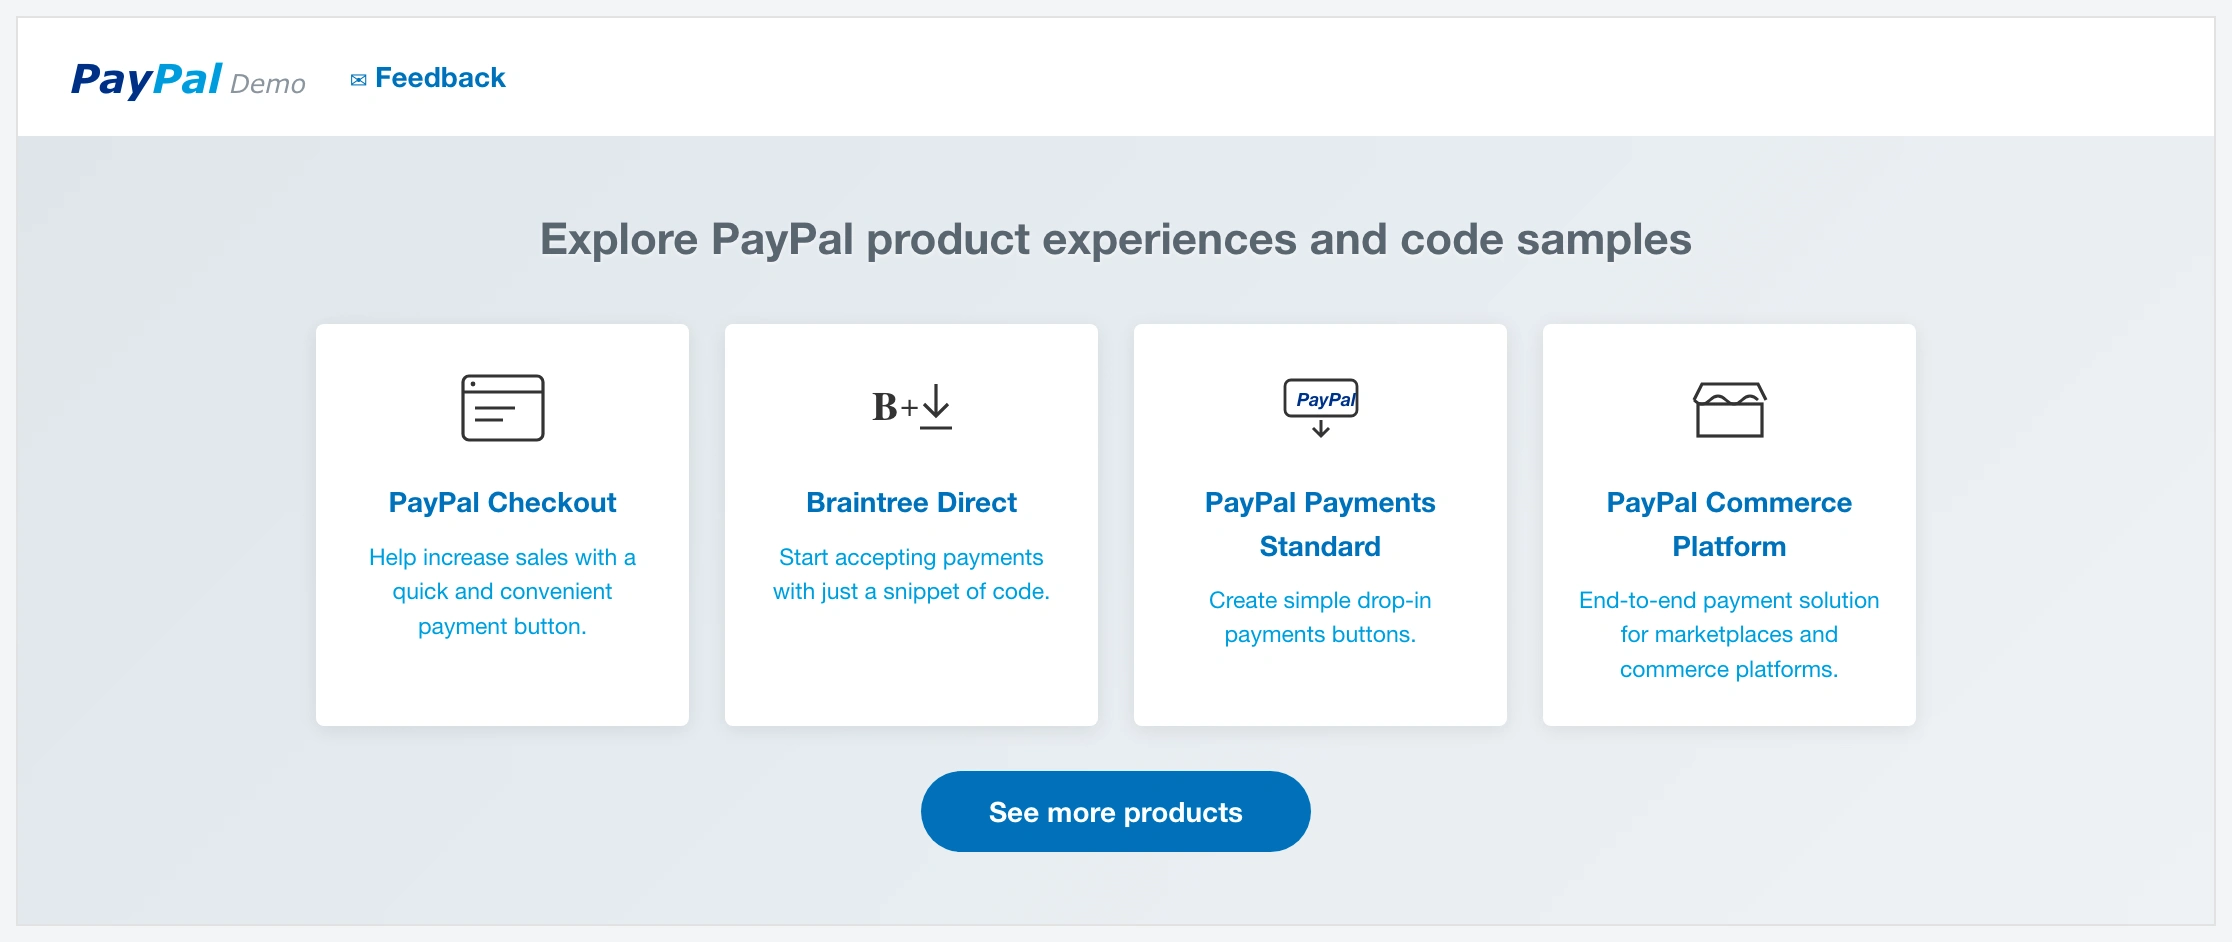This screenshot has height=942, width=2232.
Task: Click the Demo label beside PayPal logo
Action: pyautogui.click(x=267, y=83)
